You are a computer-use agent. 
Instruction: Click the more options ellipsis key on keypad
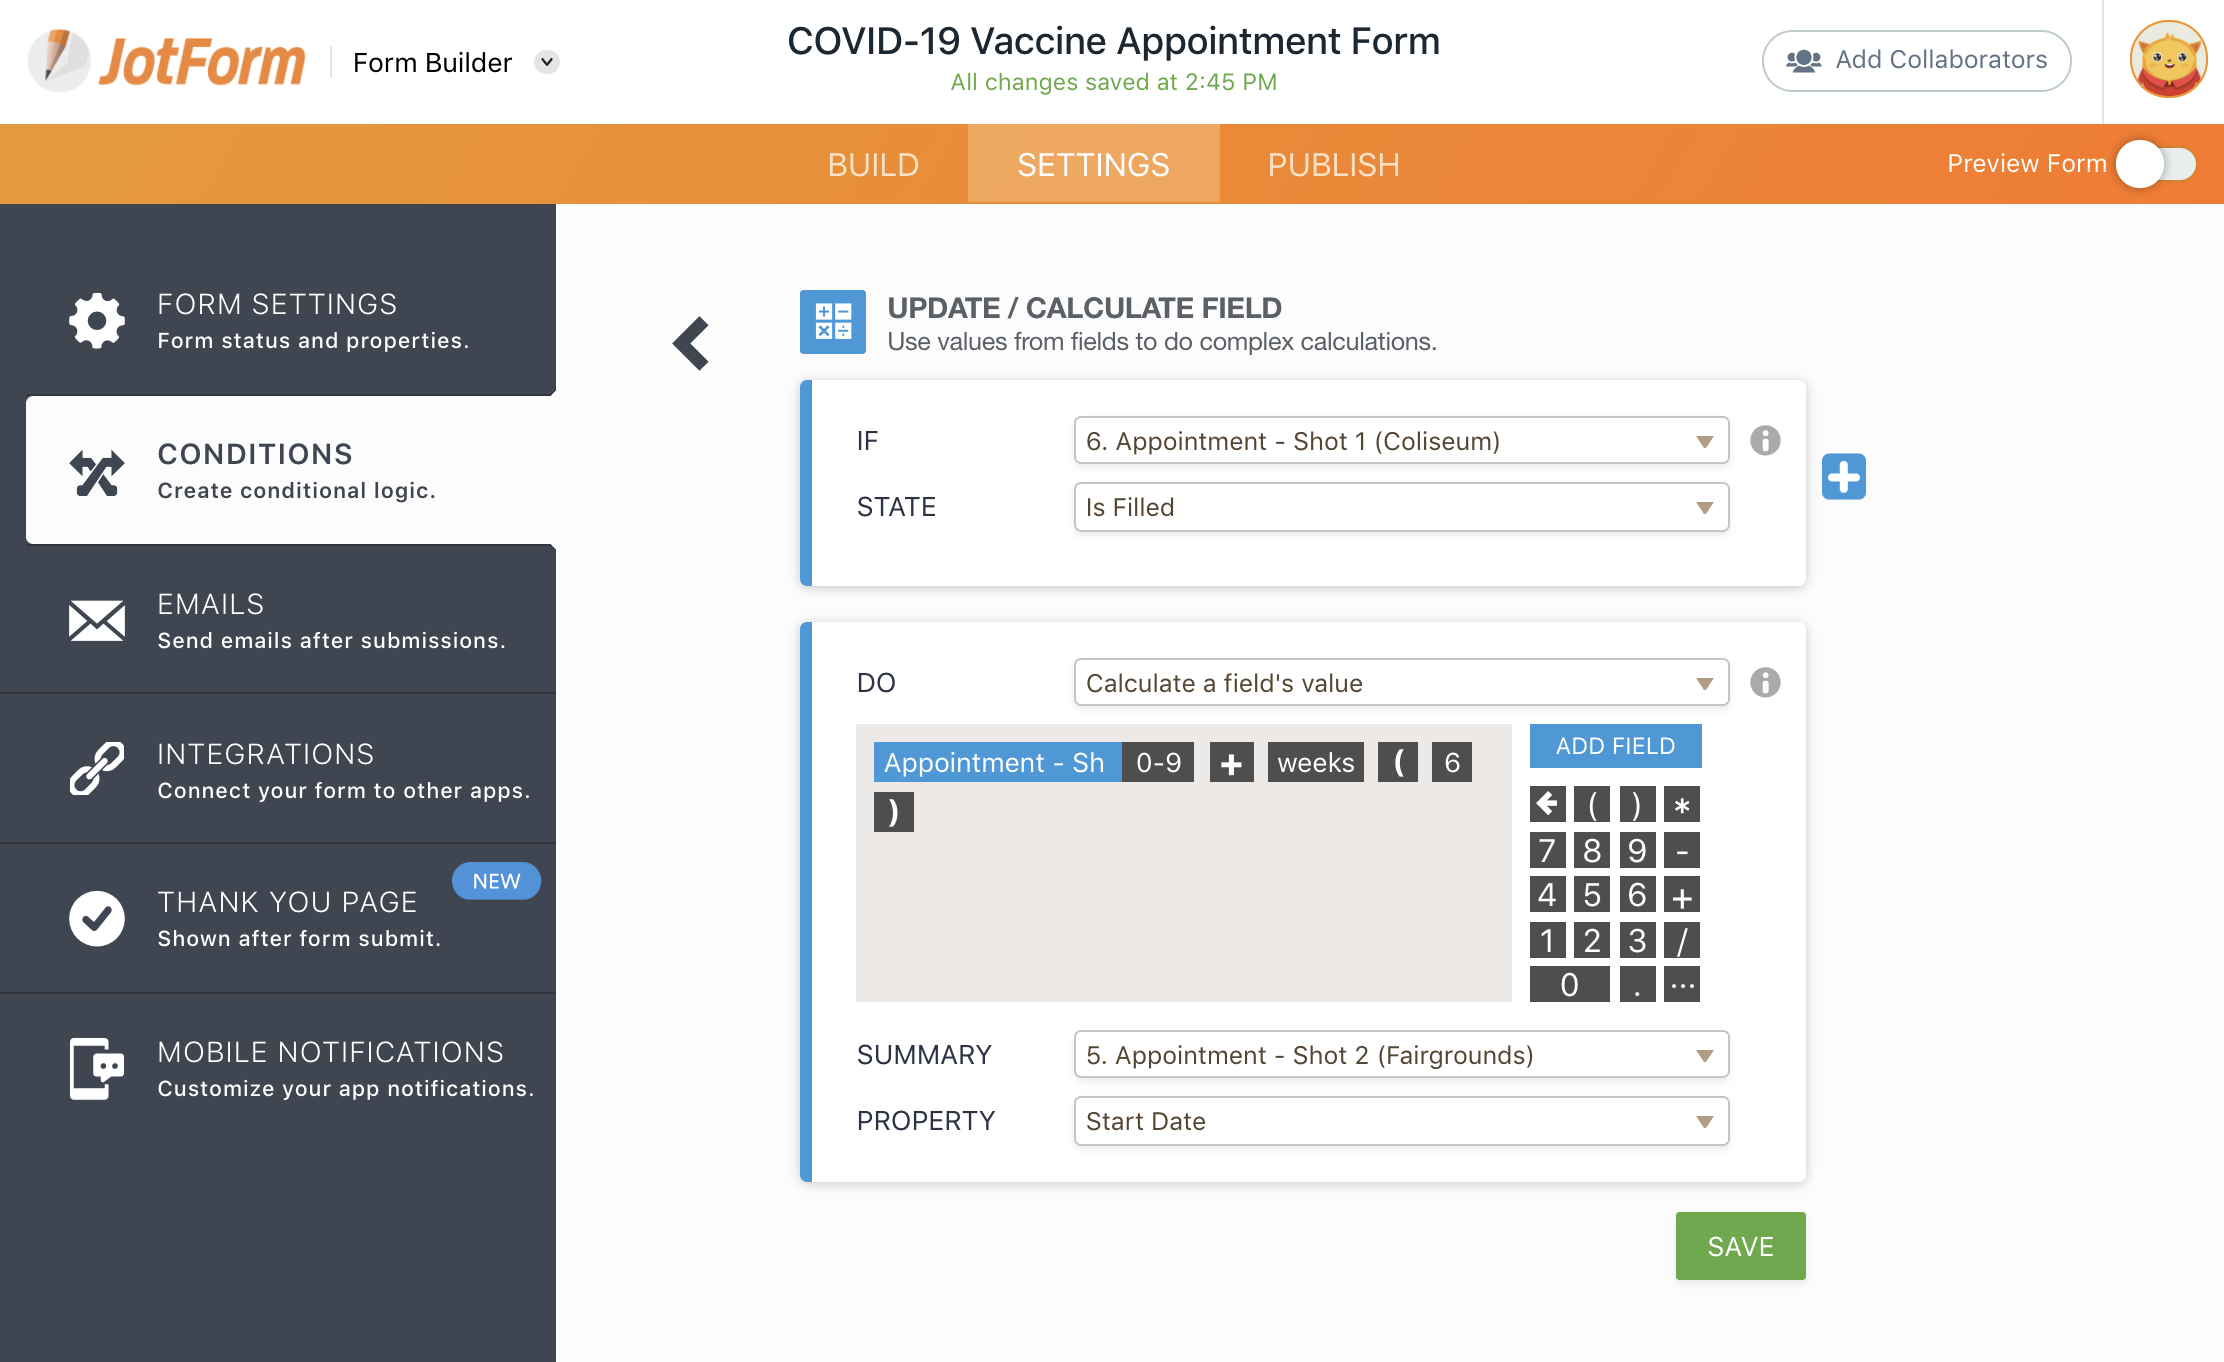[x=1682, y=985]
